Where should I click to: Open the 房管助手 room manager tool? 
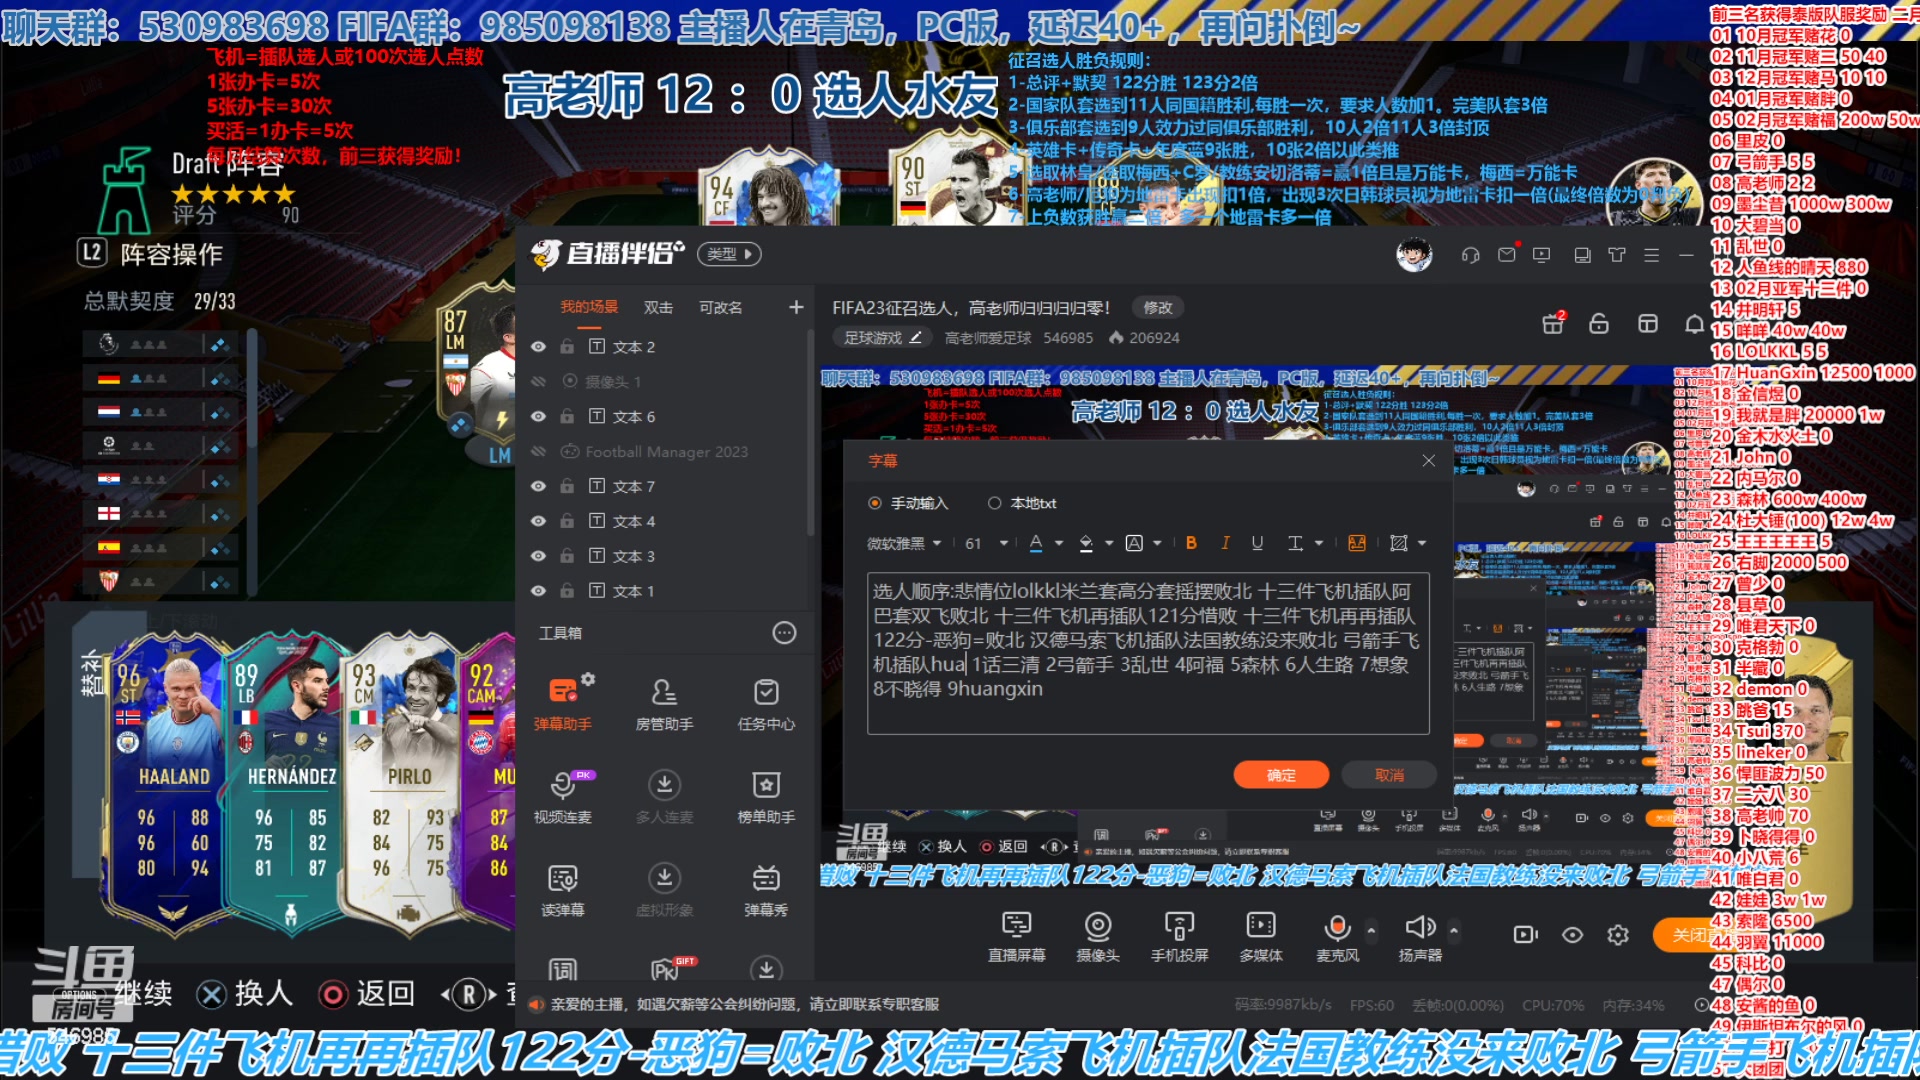pos(664,703)
